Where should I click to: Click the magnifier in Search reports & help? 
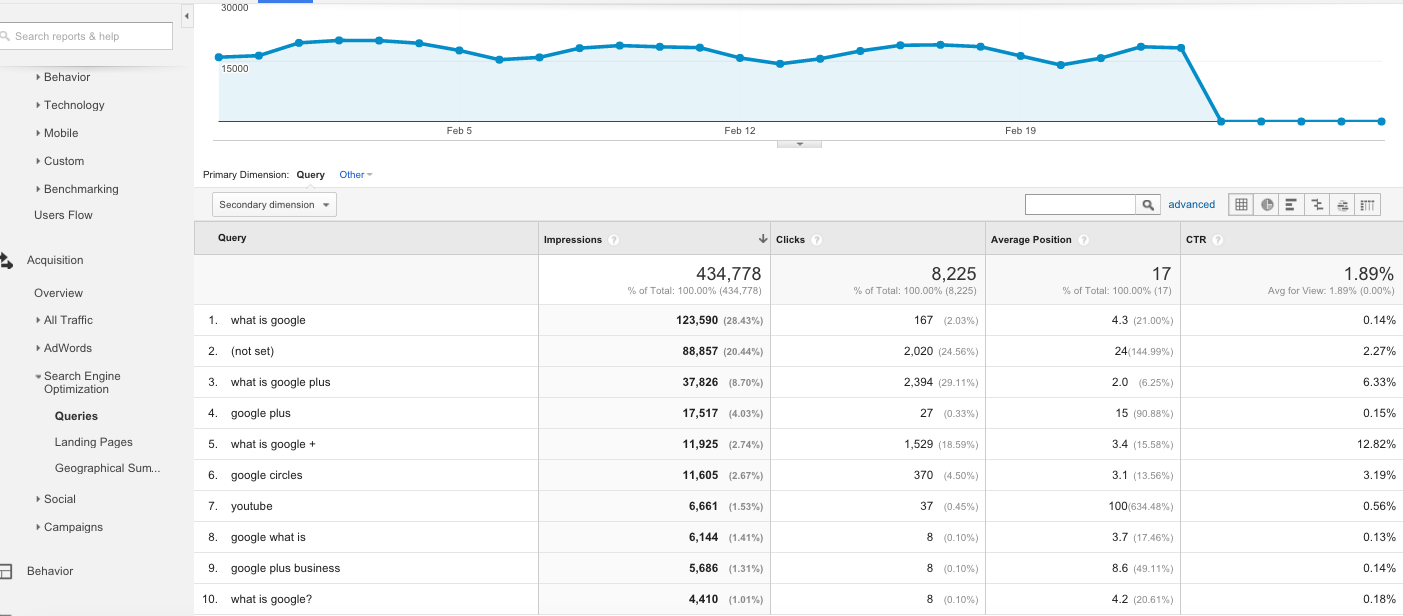(6, 37)
